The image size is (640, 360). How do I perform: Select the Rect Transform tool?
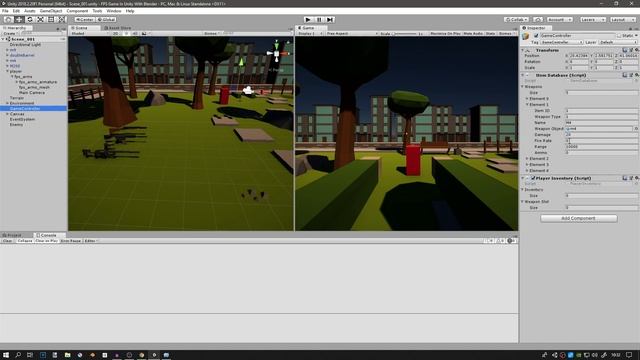click(51, 19)
